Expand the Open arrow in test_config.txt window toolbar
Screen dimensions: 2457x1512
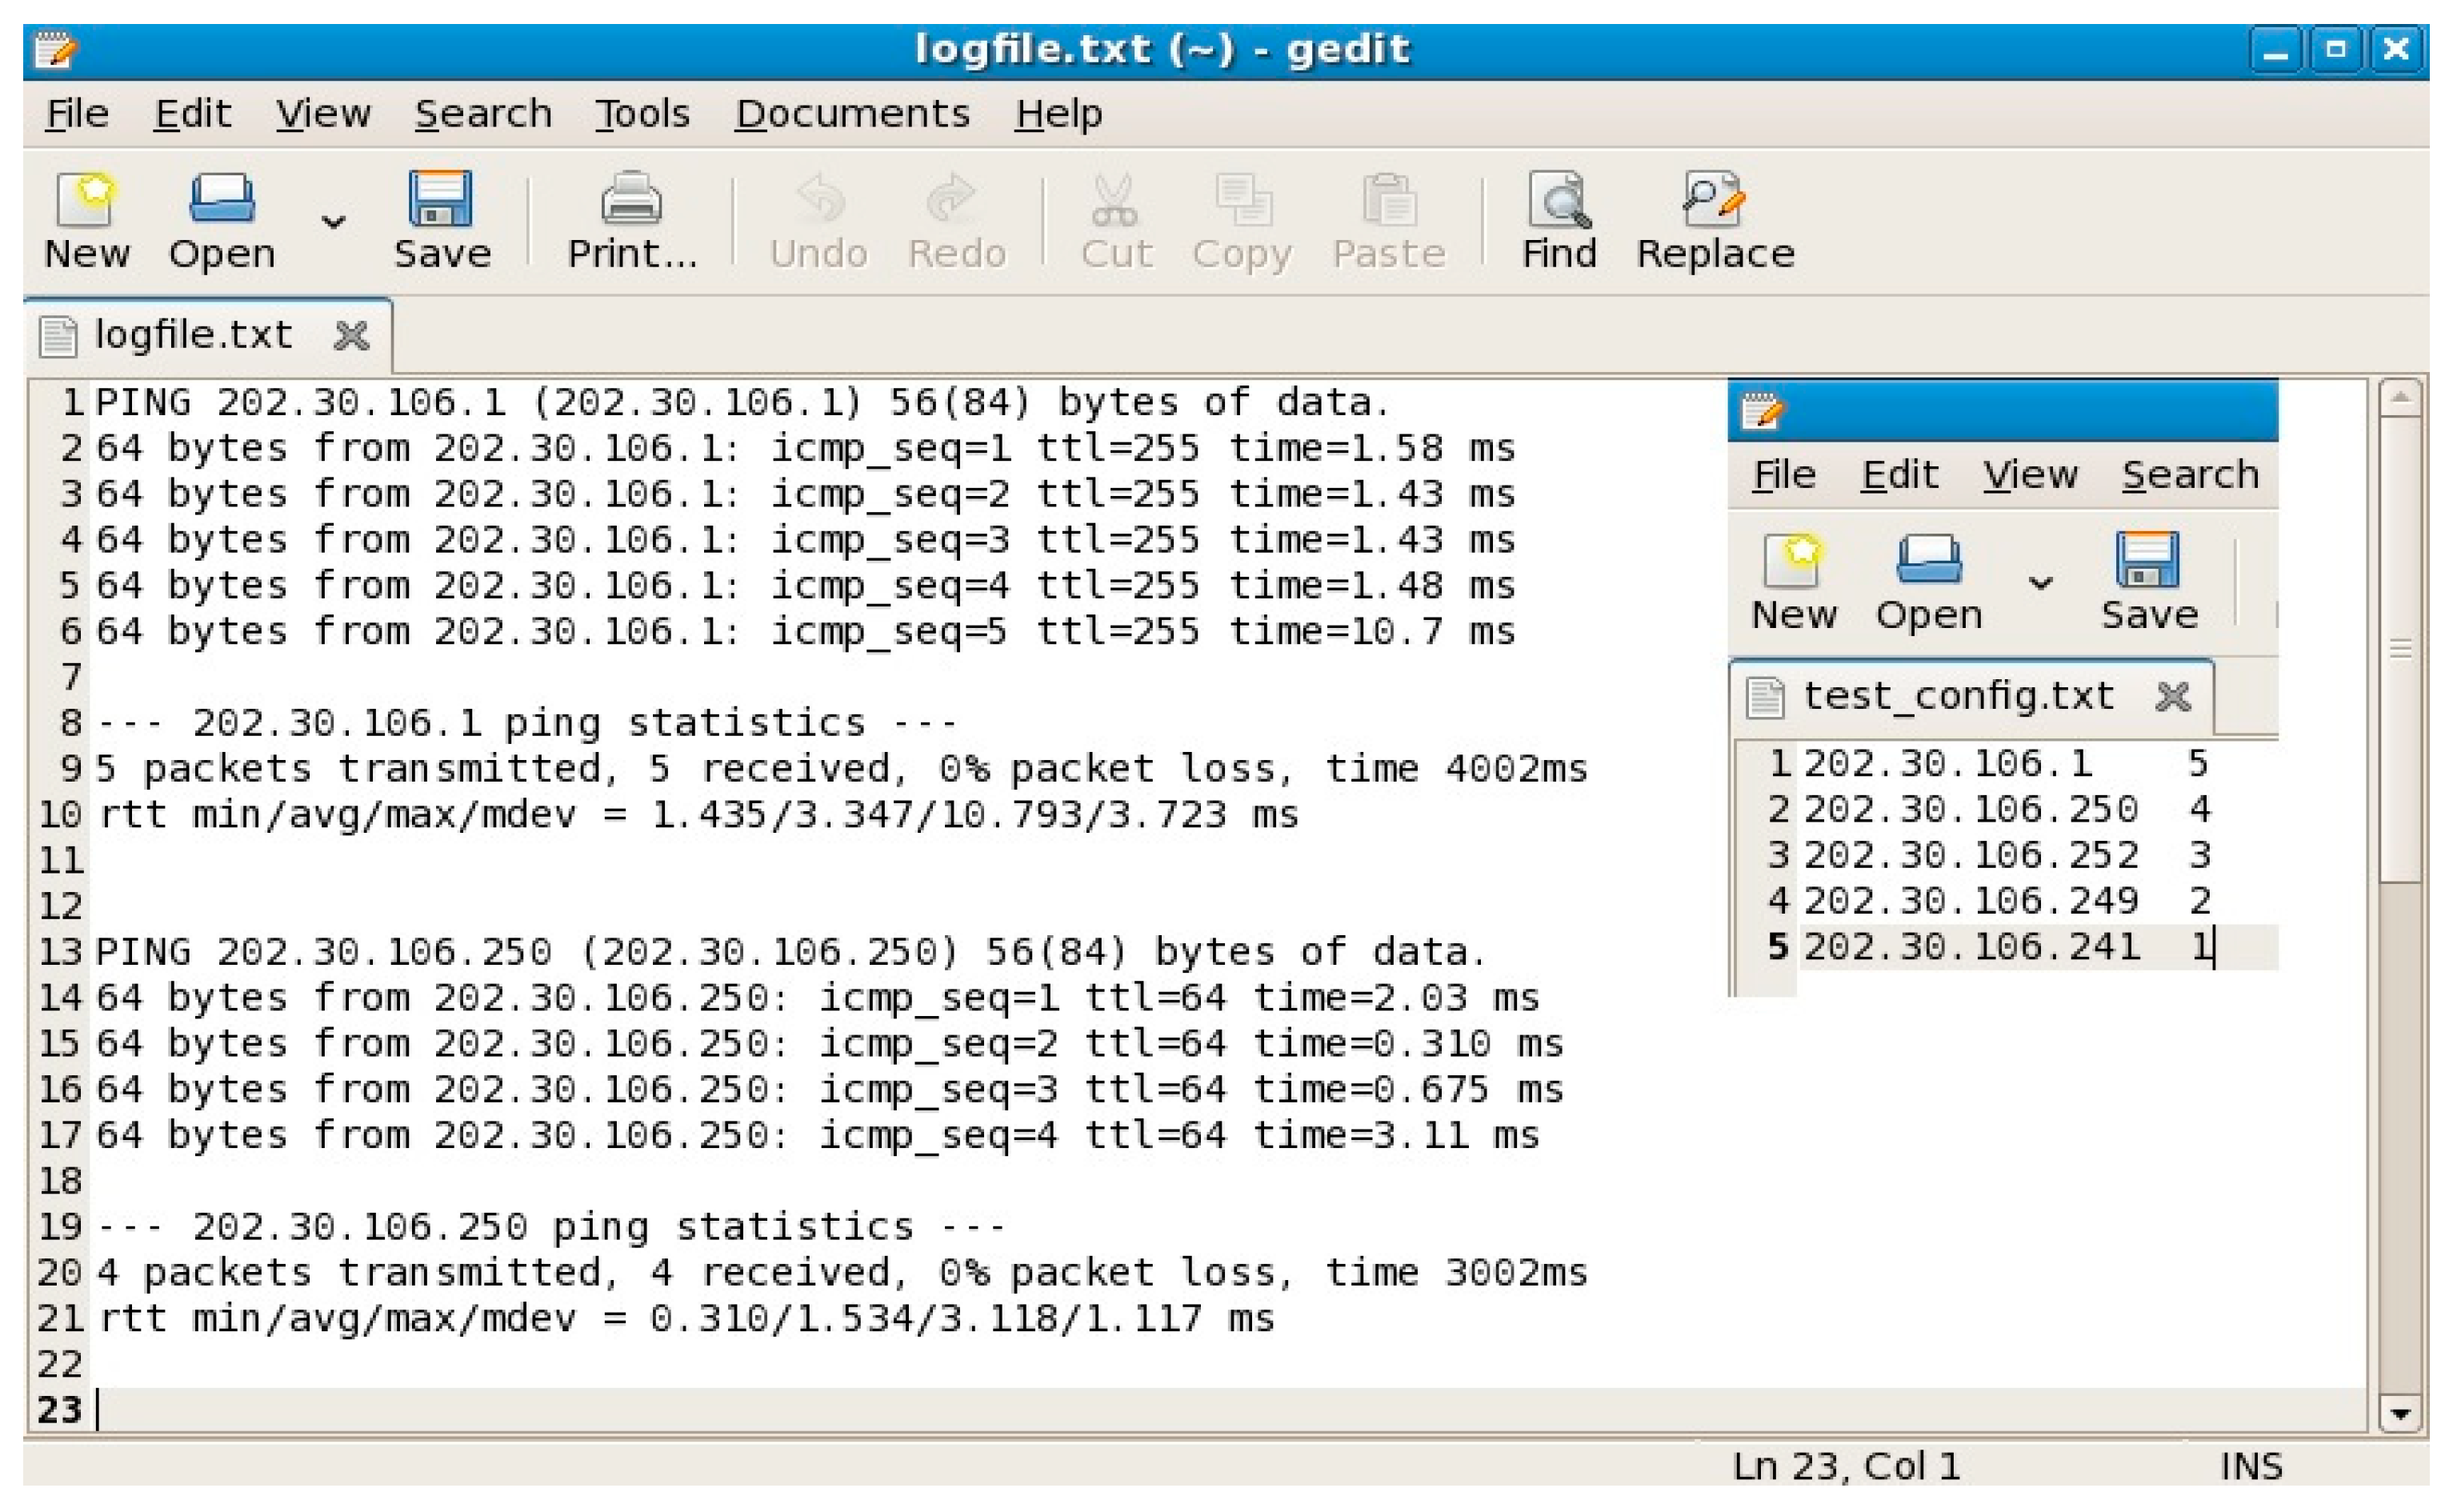tap(2041, 582)
